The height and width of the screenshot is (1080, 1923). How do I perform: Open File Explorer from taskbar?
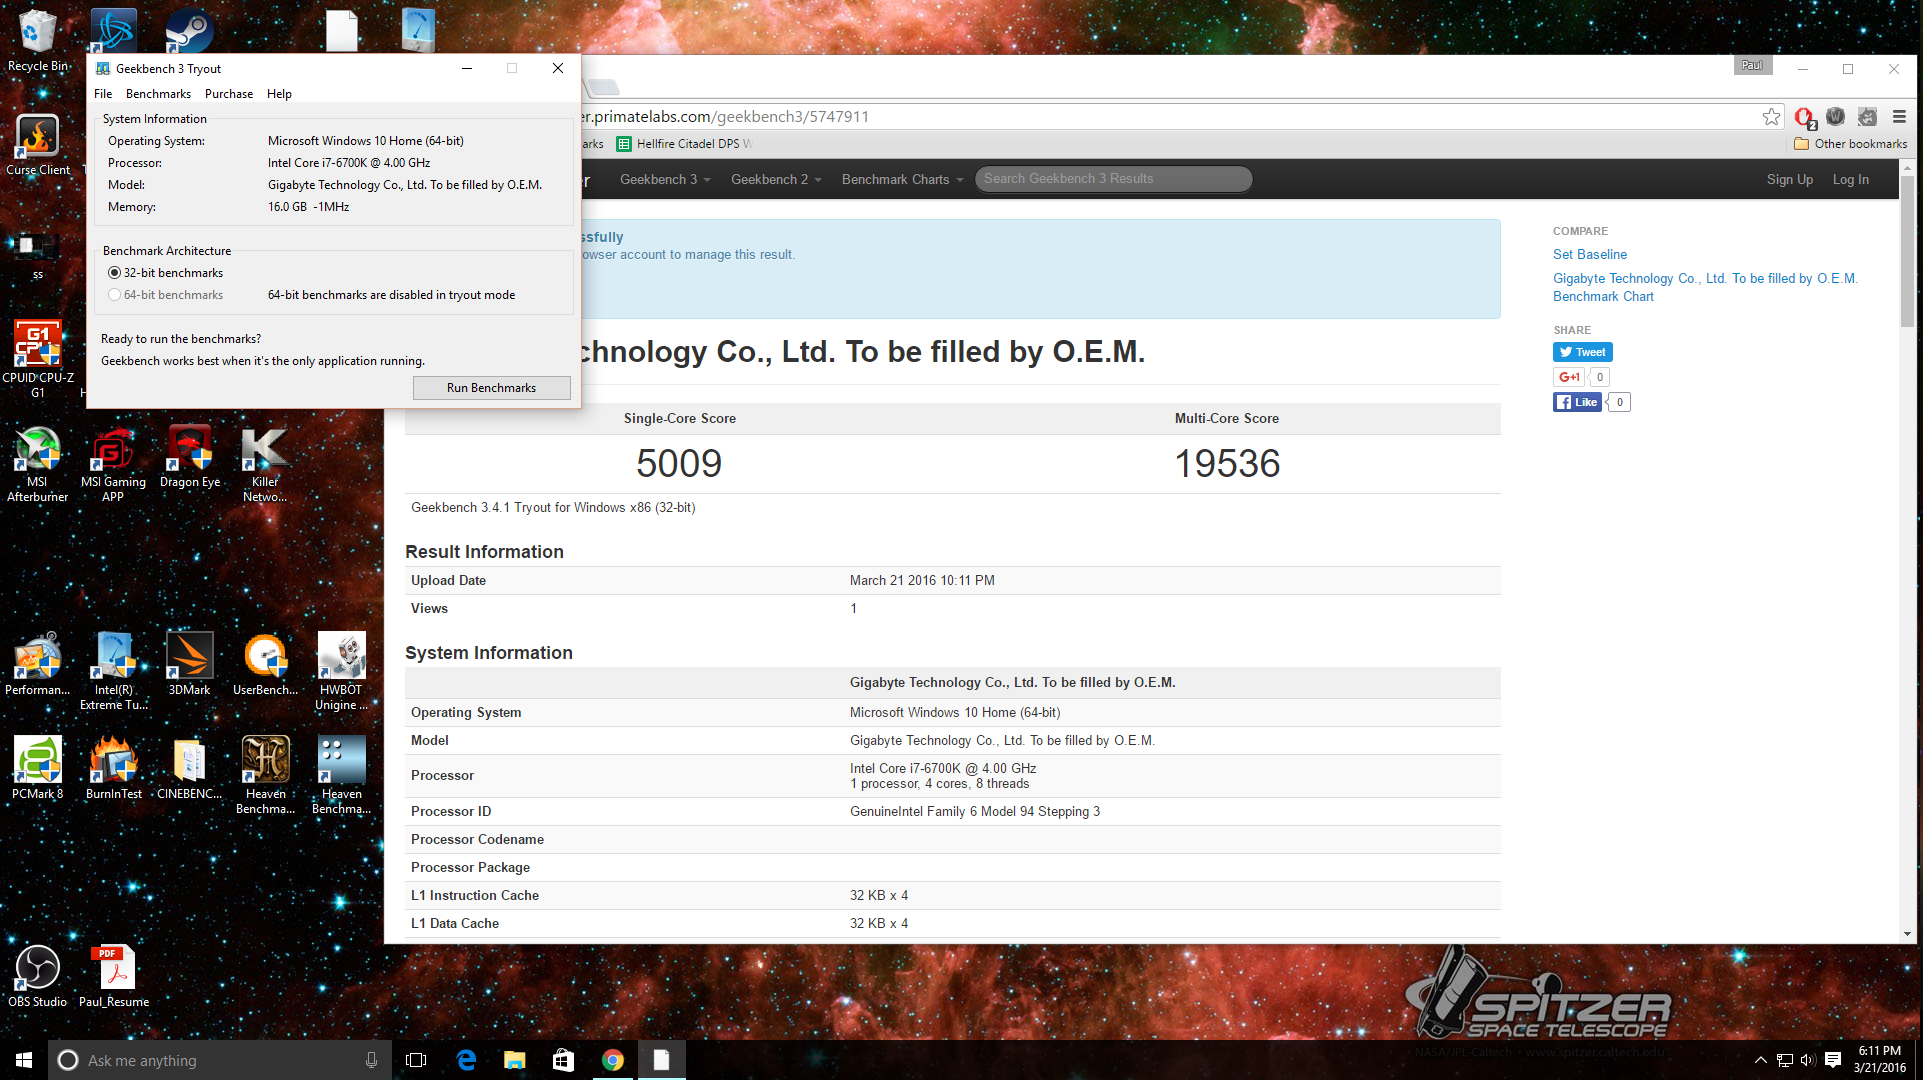[514, 1060]
